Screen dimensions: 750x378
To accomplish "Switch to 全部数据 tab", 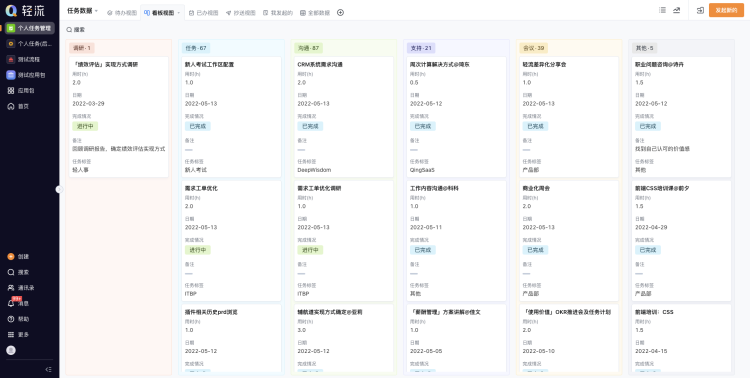I will pyautogui.click(x=315, y=13).
